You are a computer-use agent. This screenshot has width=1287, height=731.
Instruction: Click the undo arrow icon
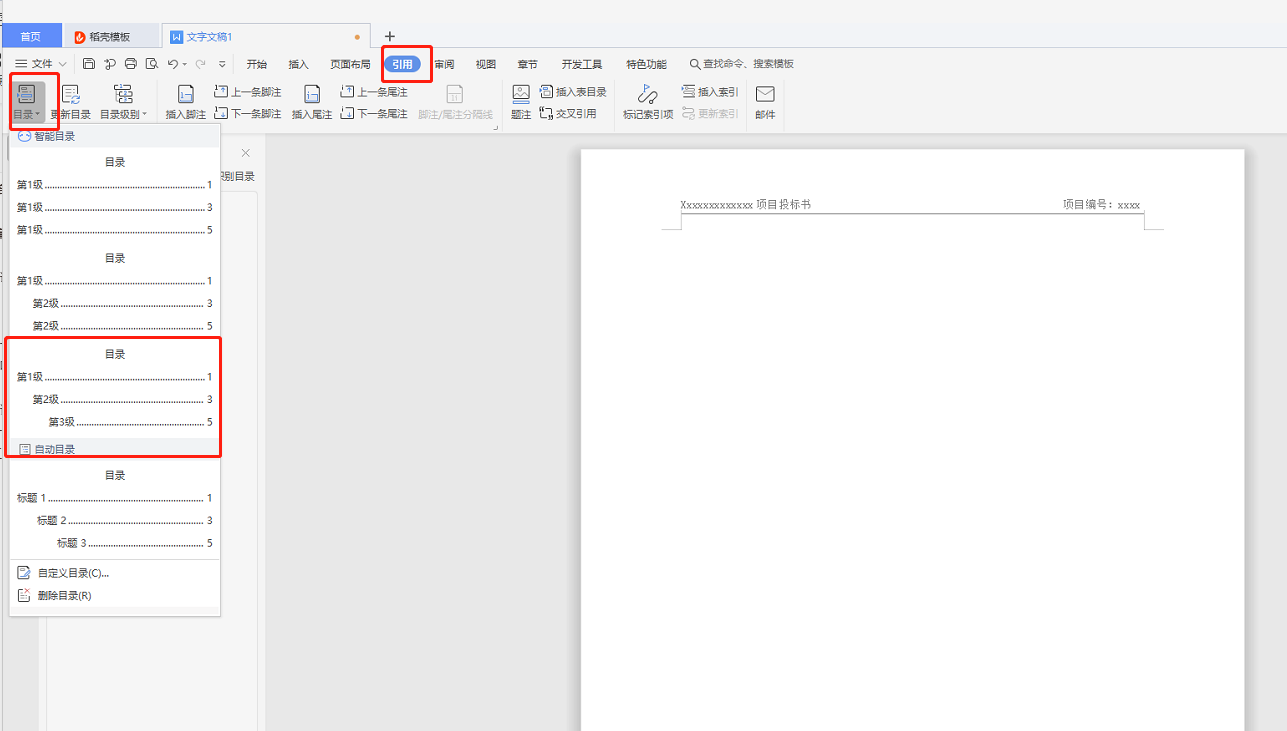[x=173, y=64]
